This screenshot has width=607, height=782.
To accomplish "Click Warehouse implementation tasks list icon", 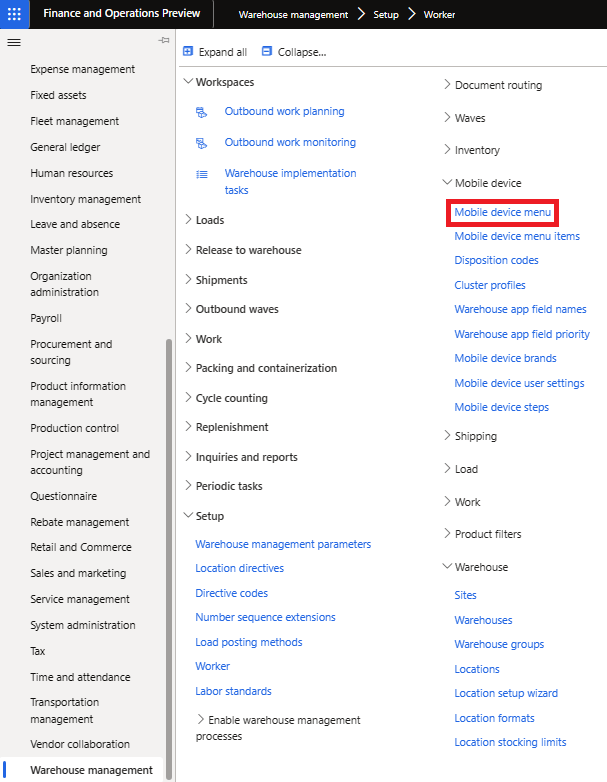I will (x=202, y=175).
